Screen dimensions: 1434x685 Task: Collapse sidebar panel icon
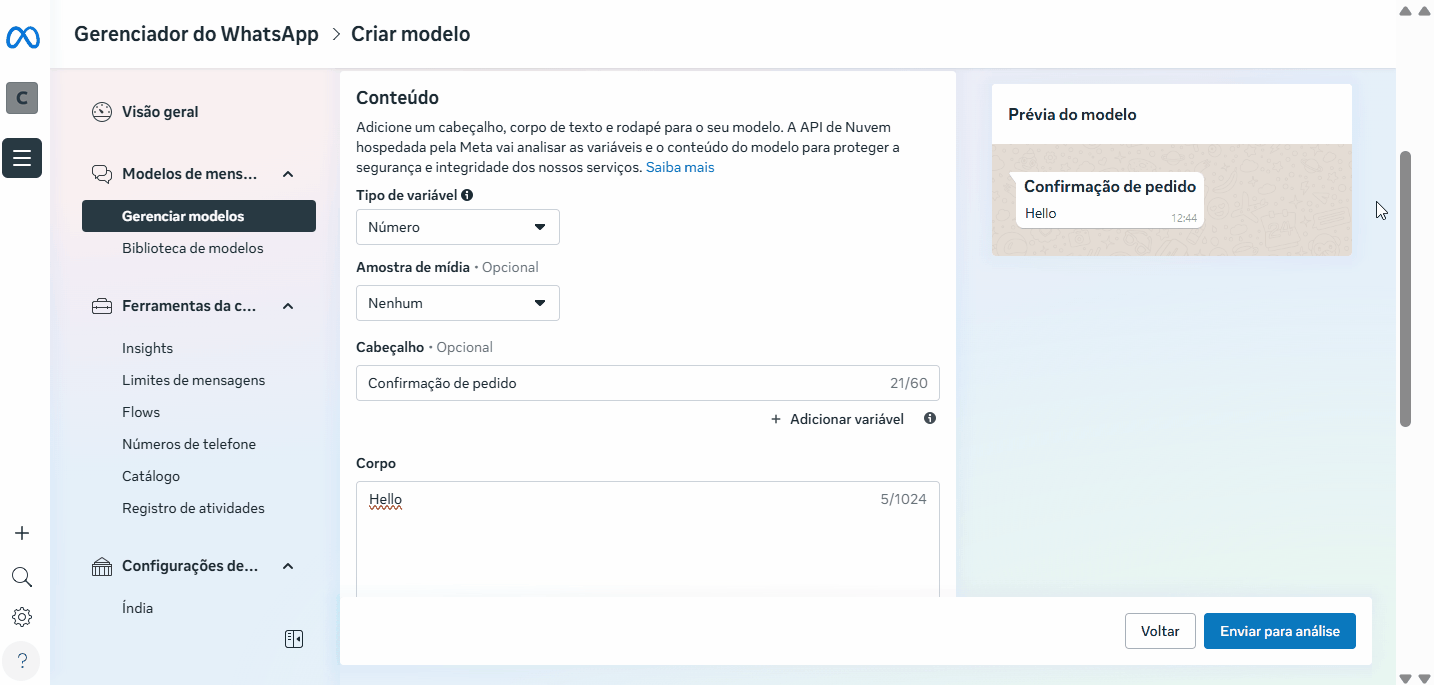point(293,639)
